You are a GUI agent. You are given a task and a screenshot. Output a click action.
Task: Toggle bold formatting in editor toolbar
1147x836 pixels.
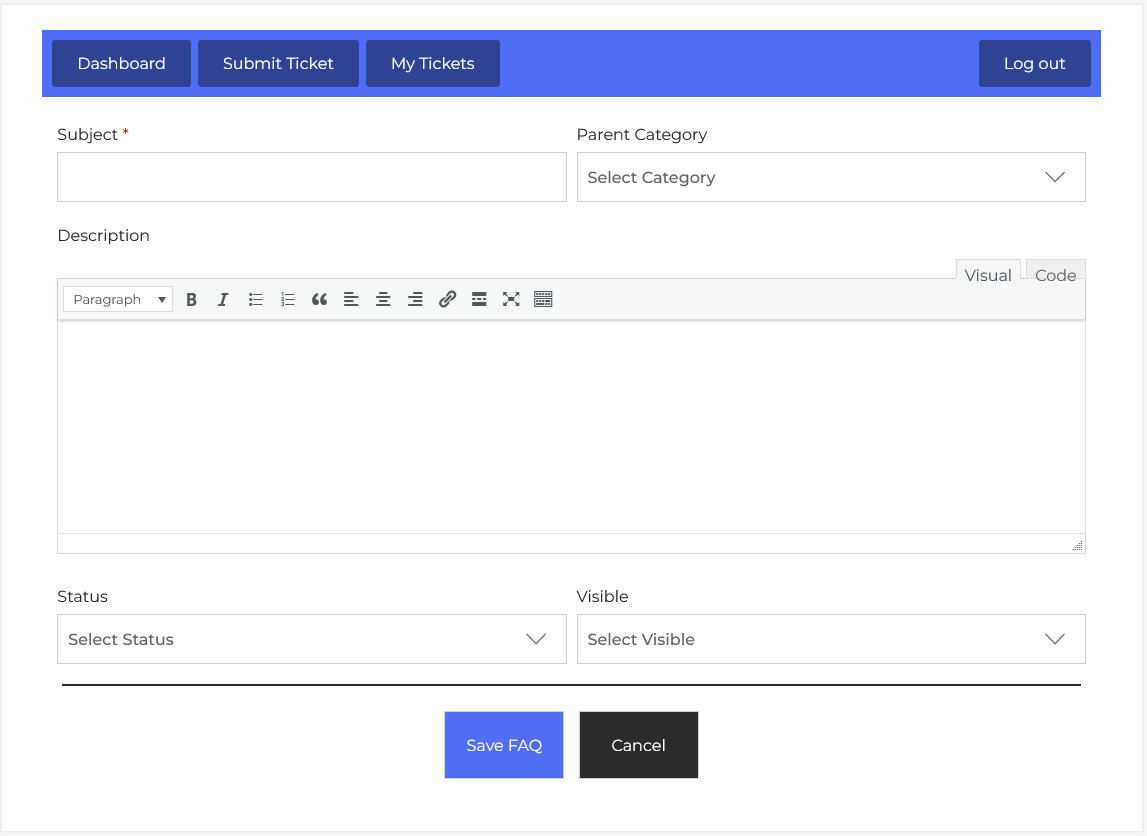[x=192, y=299]
